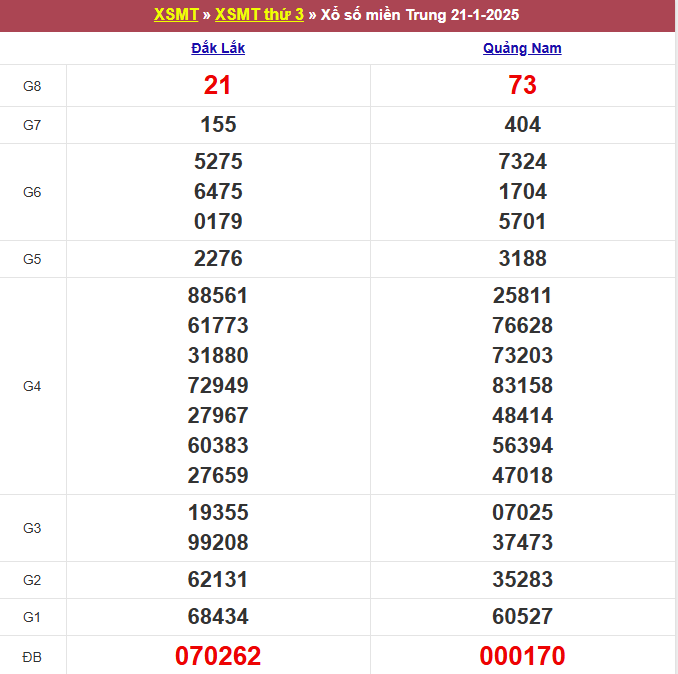Viewport: 678px width, 674px height.
Task: Select G4 number 88561
Action: [x=218, y=296]
